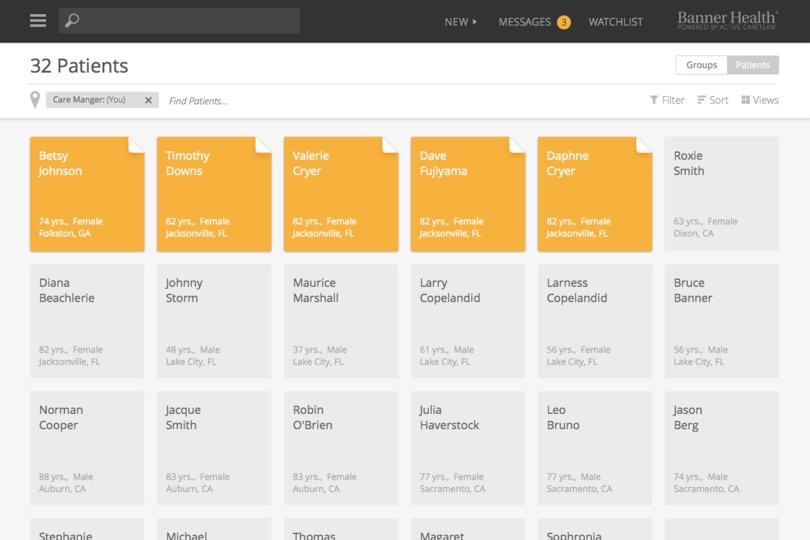Click the location pin icon
810x540 pixels.
click(x=35, y=100)
